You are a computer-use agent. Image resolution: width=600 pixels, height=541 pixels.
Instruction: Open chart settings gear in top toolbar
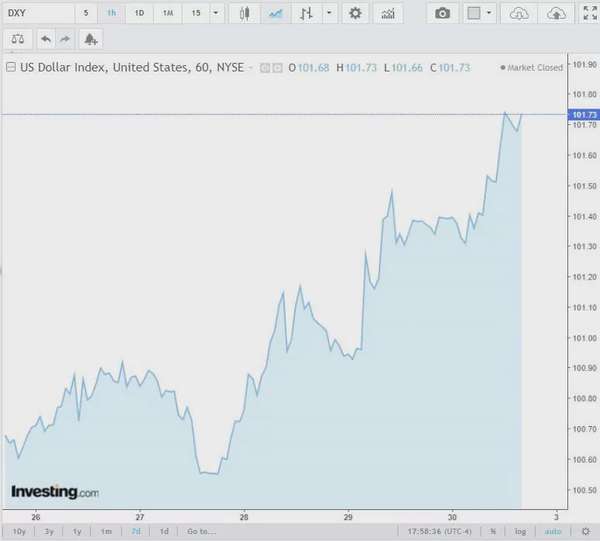pyautogui.click(x=355, y=13)
